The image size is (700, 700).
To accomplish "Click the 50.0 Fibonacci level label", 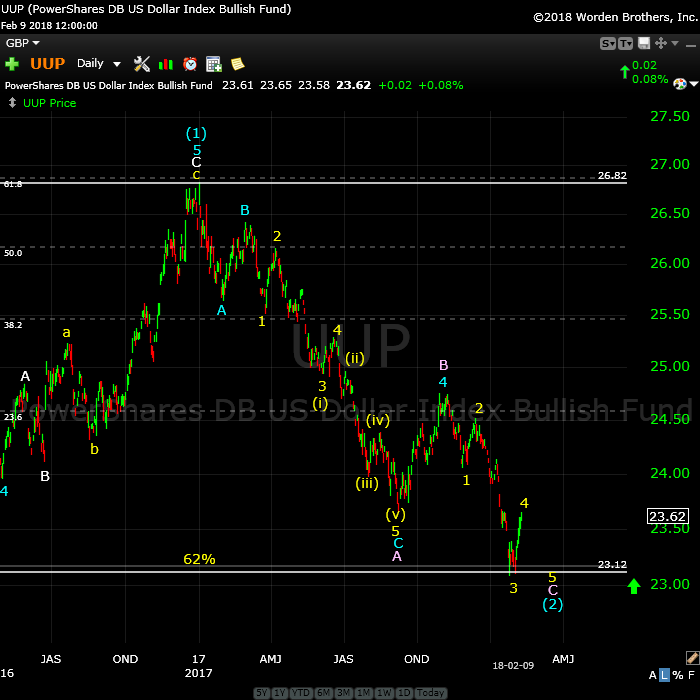I will 13,253.
